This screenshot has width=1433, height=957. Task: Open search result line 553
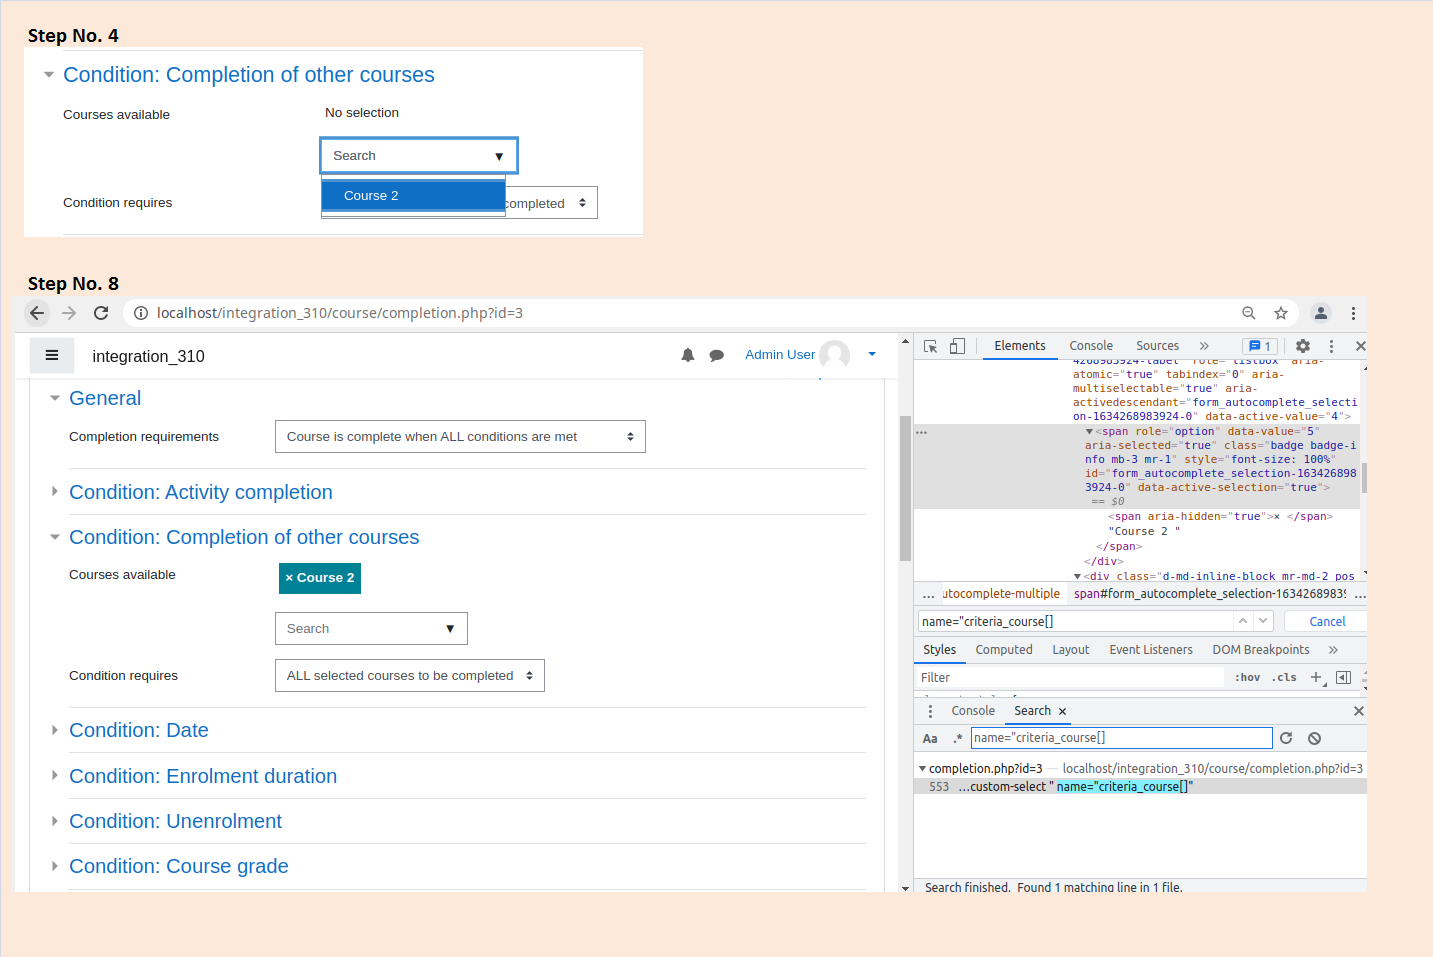tap(1140, 787)
